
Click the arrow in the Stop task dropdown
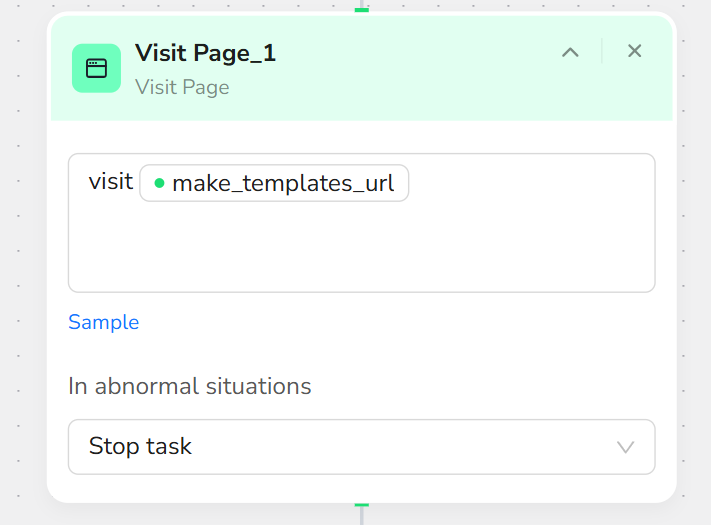(x=625, y=447)
